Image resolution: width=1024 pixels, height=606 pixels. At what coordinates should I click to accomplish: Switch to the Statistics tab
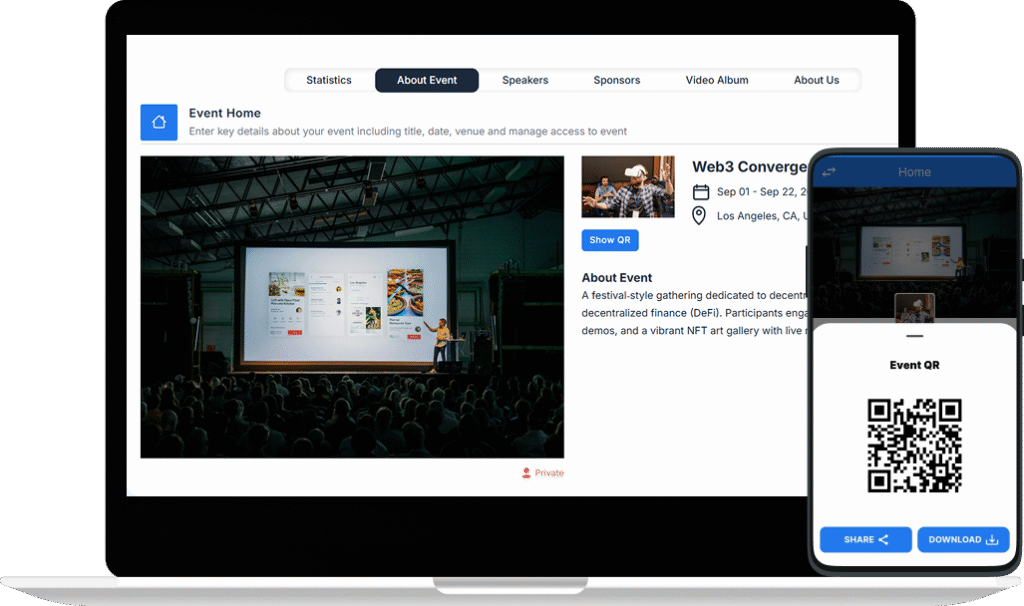tap(328, 80)
